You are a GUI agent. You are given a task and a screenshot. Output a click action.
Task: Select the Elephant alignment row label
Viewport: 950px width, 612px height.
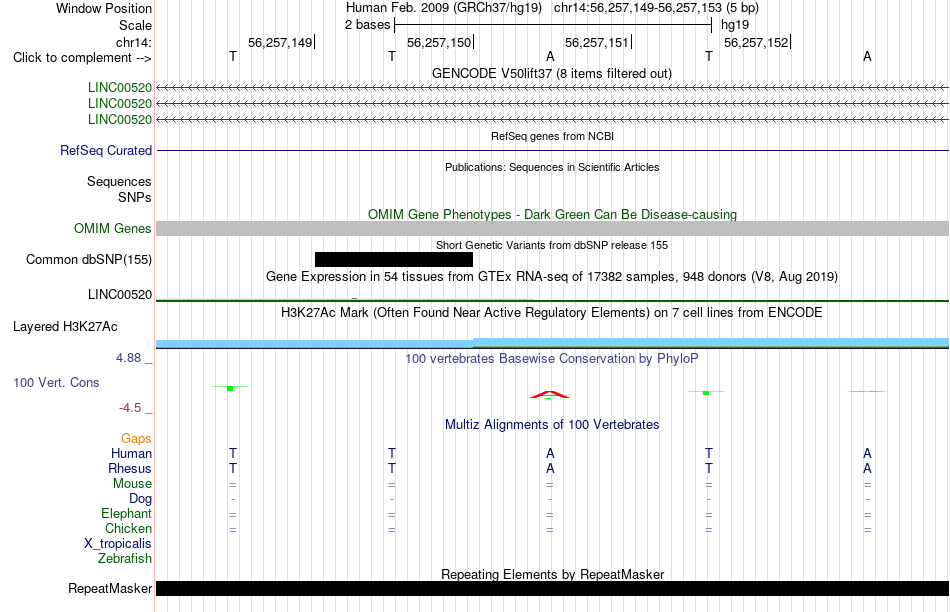(126, 513)
